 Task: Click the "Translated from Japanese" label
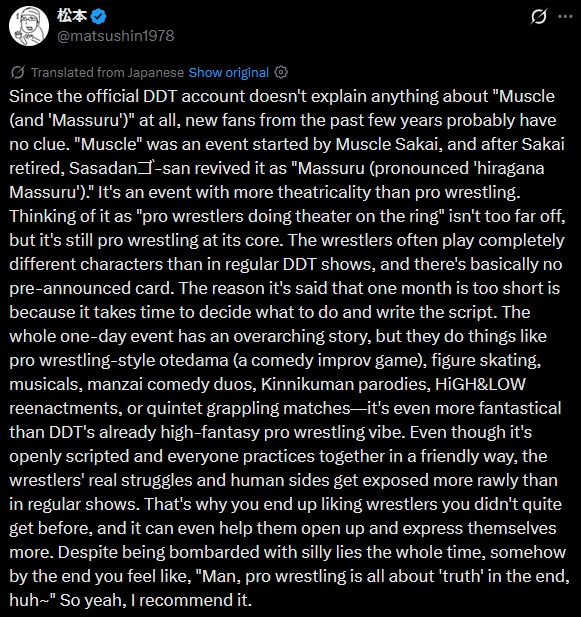click(107, 73)
